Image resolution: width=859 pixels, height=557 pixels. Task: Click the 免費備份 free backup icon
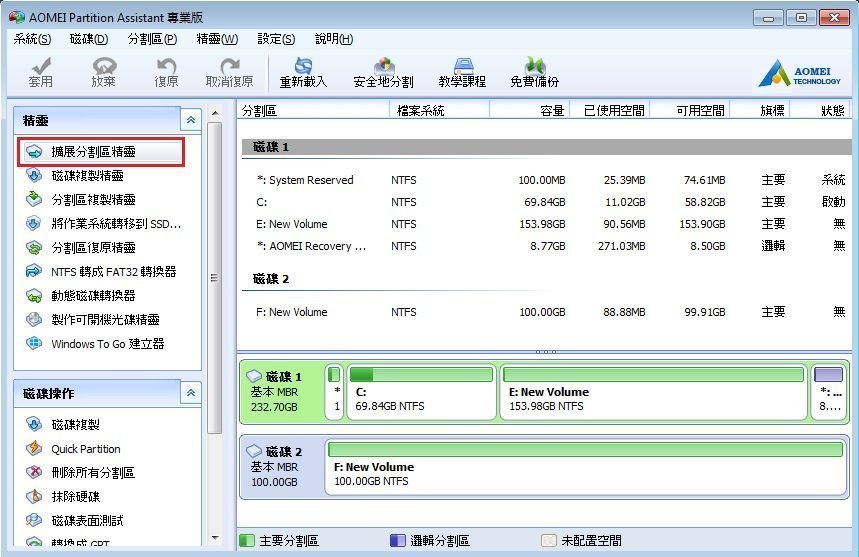(534, 72)
